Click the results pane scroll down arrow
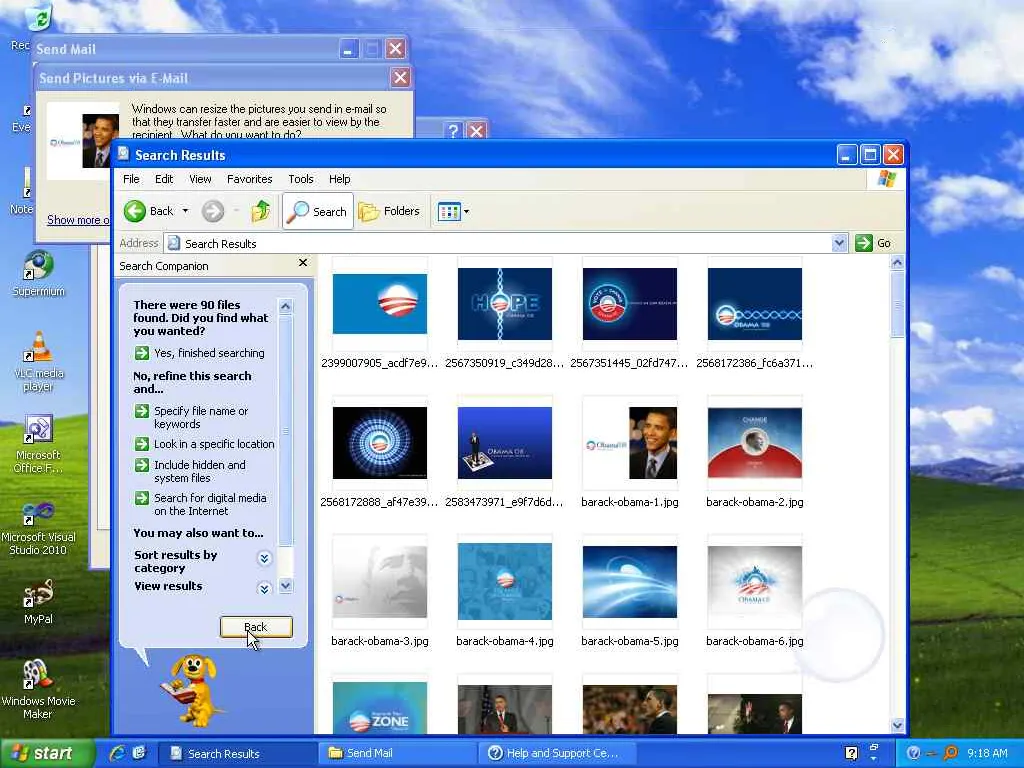This screenshot has width=1024, height=768. (897, 725)
